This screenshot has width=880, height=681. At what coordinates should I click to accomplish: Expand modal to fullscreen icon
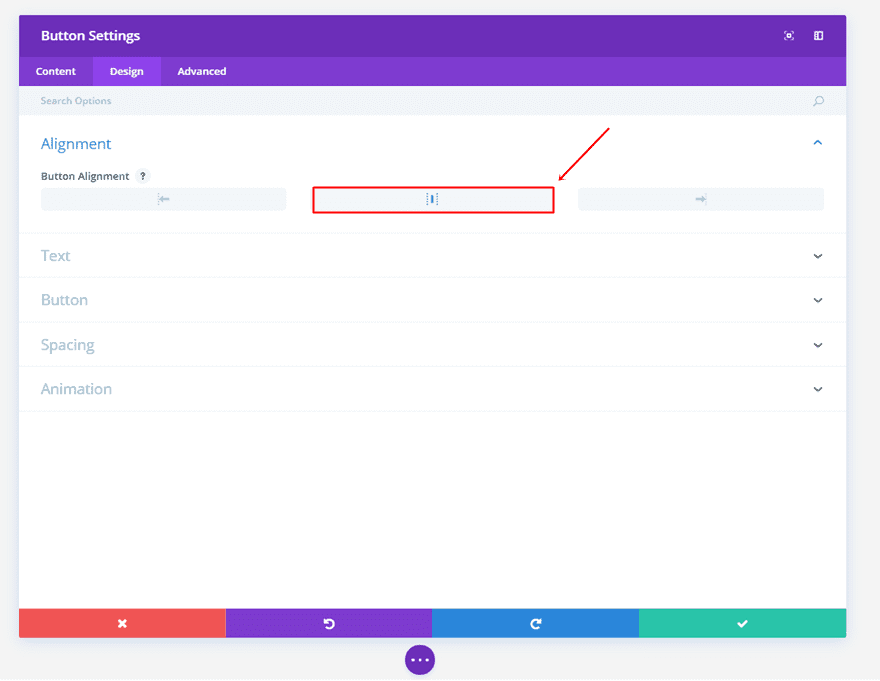coord(789,36)
